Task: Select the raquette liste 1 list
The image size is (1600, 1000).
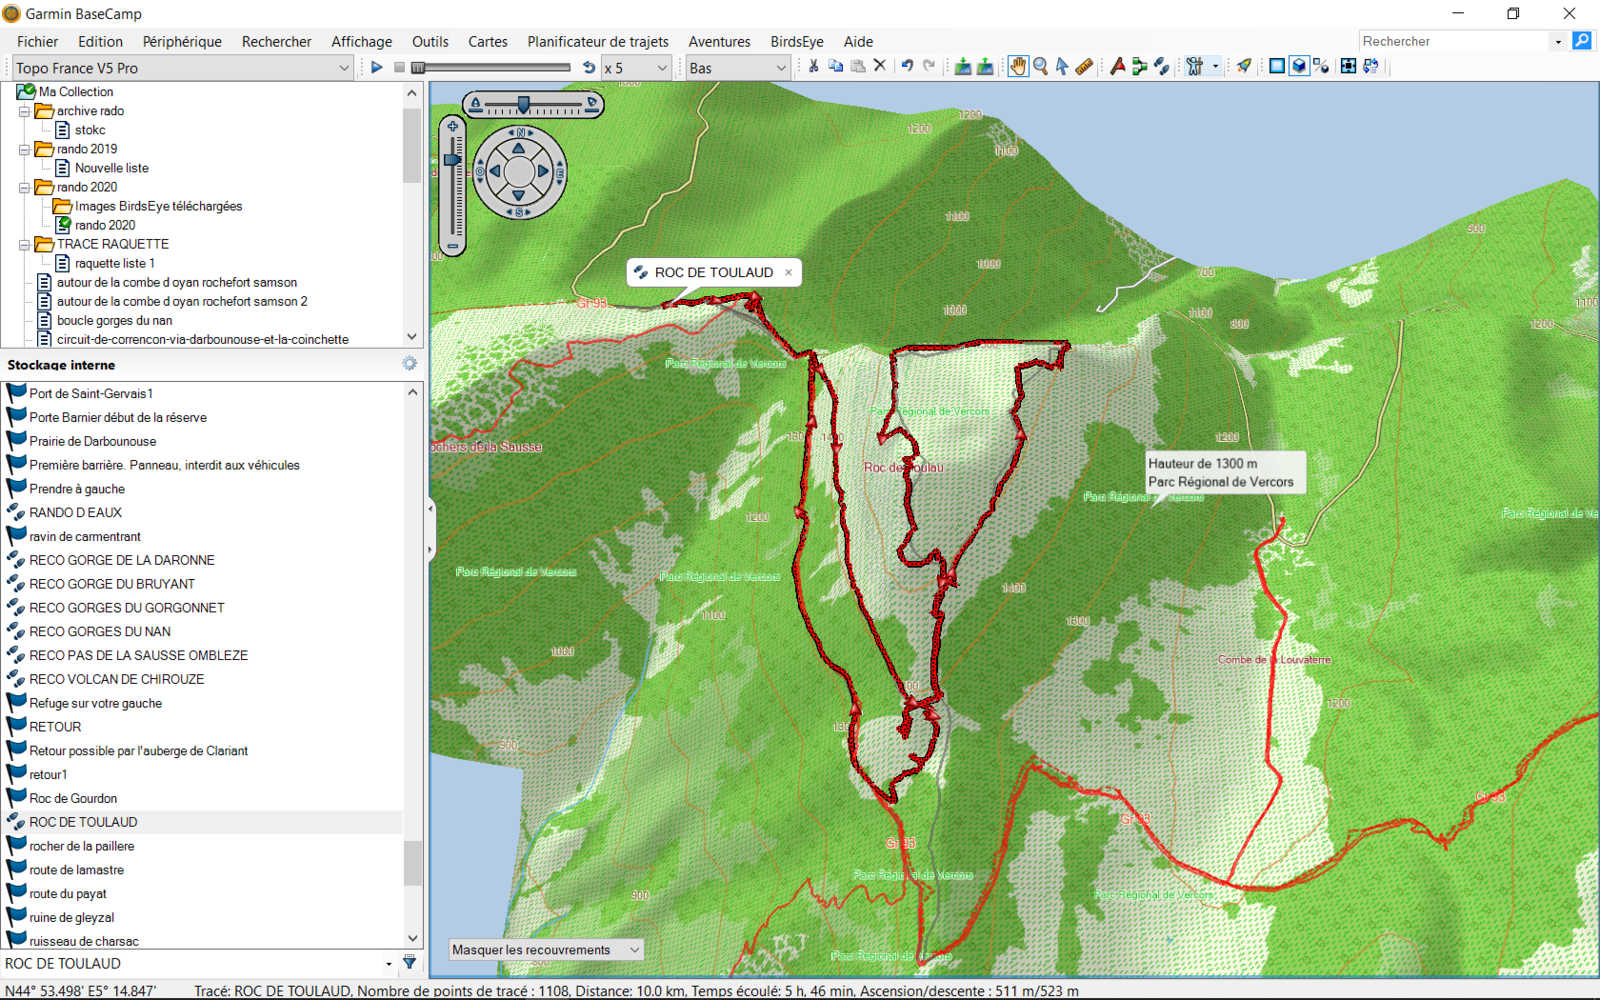Action: click(x=115, y=263)
